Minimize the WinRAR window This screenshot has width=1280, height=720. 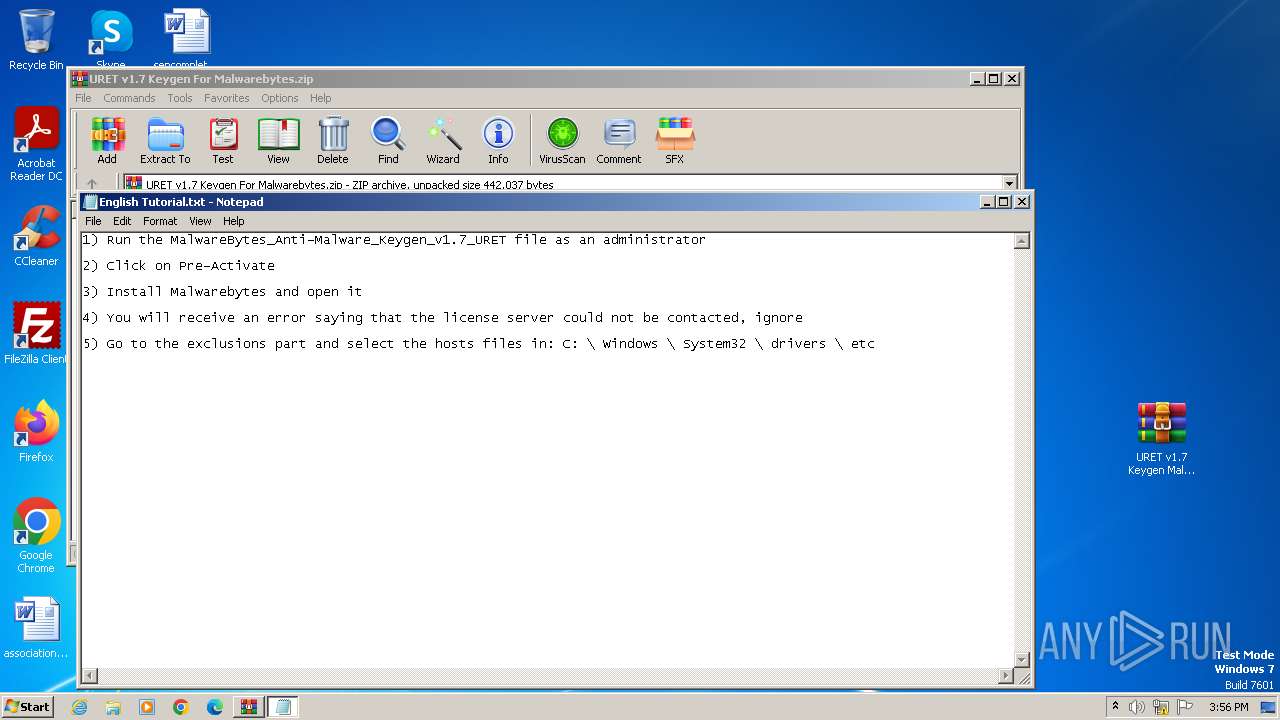pyautogui.click(x=976, y=78)
